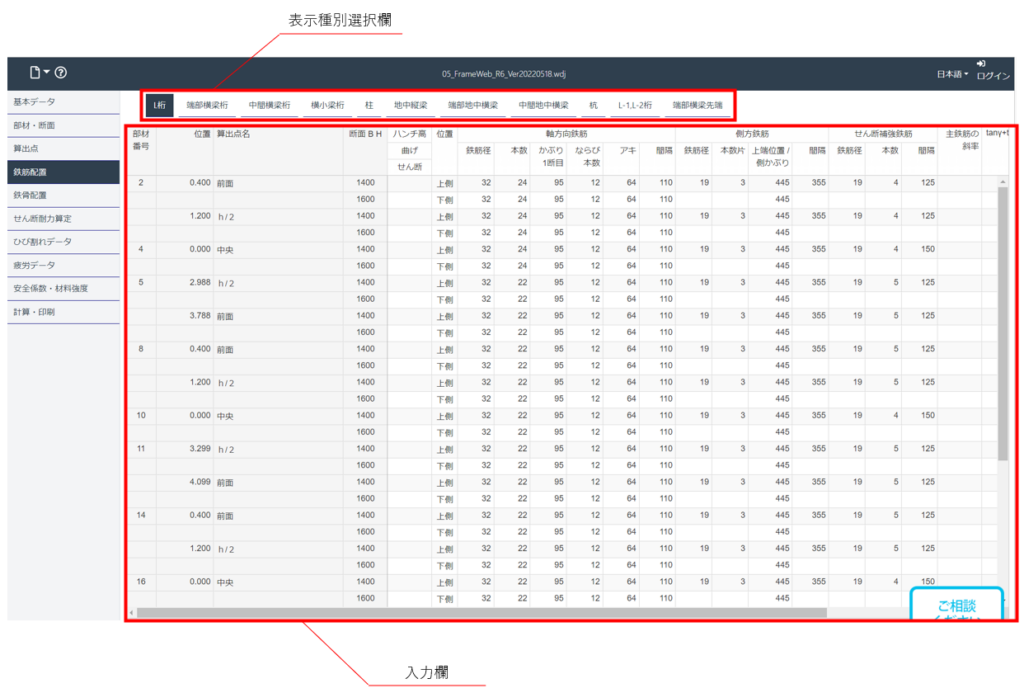
Task: Switch to the 端部横梁先端 tab
Action: [697, 105]
